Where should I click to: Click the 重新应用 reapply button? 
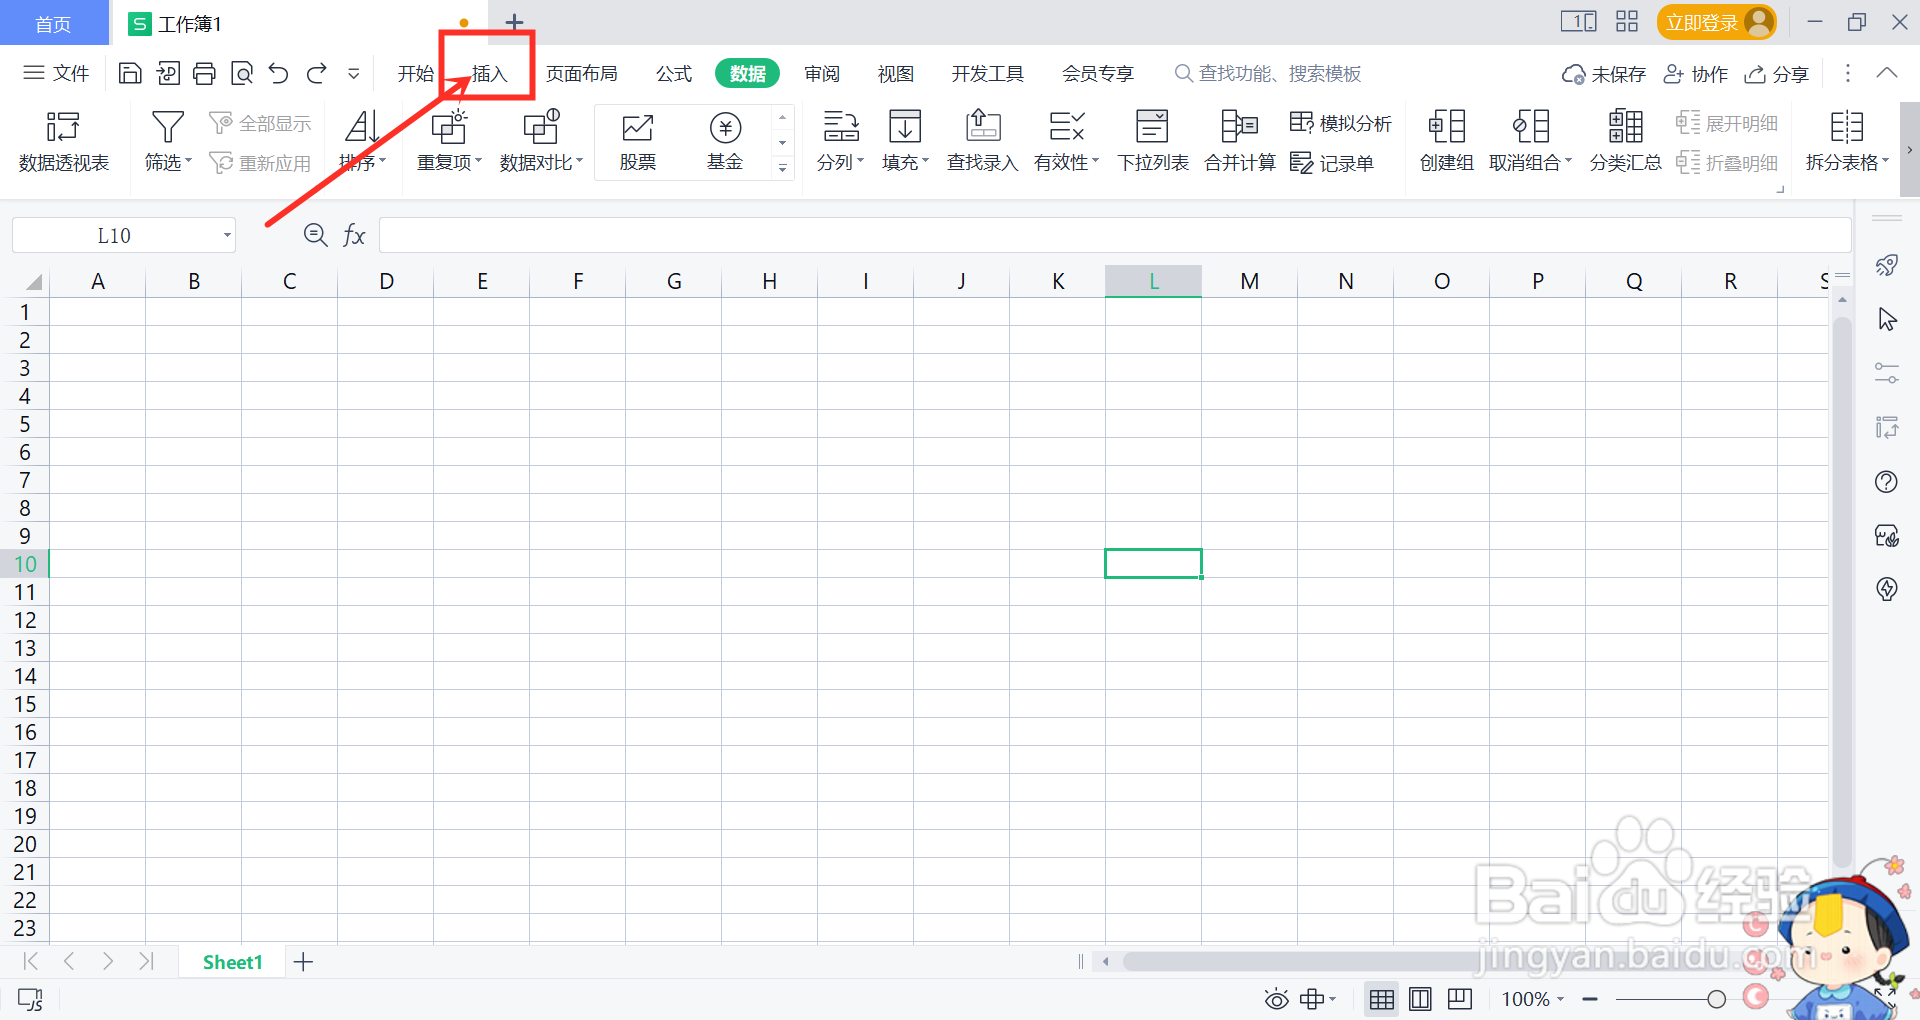261,162
